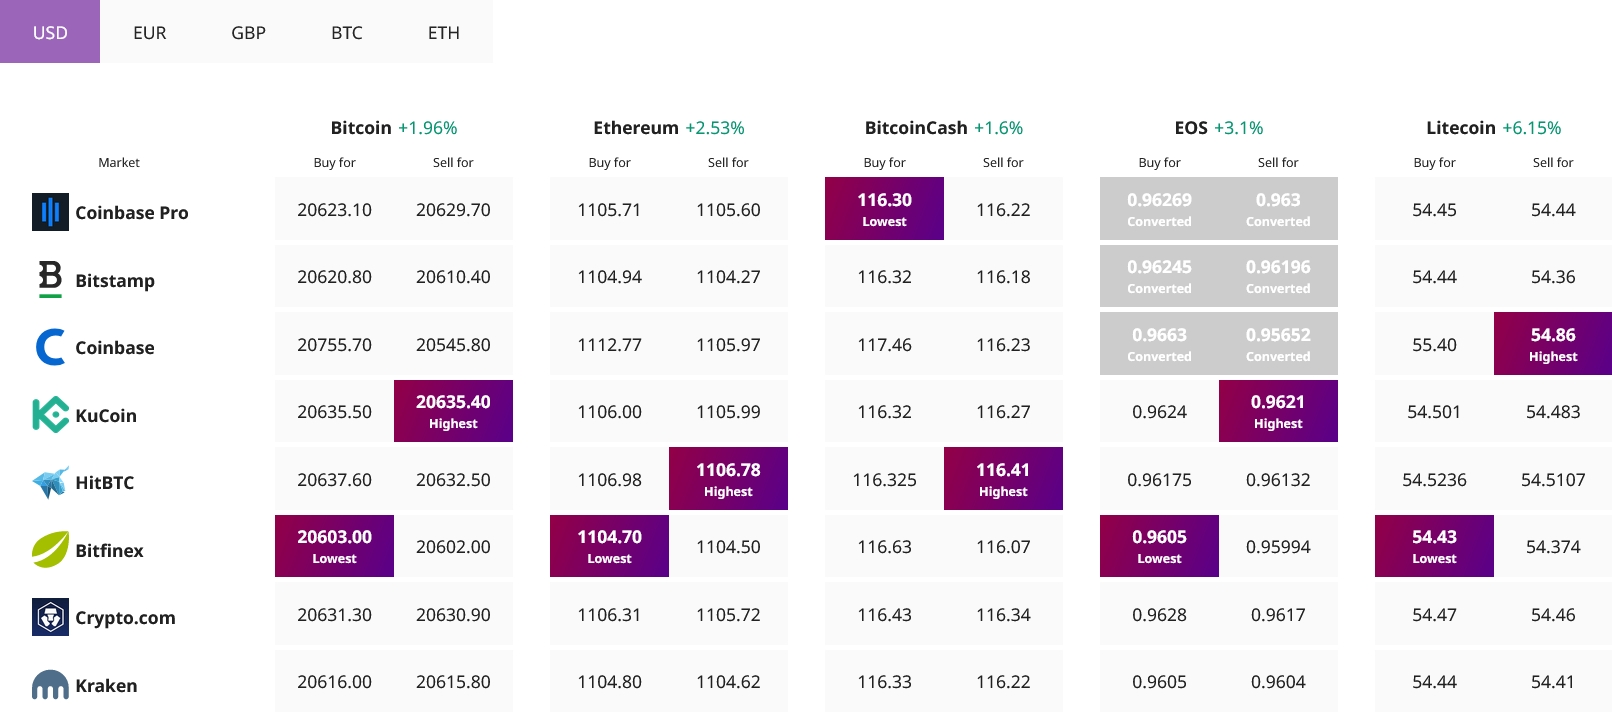
Task: Select KuCoin's highest Bitcoin sell price 20635.40
Action: point(453,411)
